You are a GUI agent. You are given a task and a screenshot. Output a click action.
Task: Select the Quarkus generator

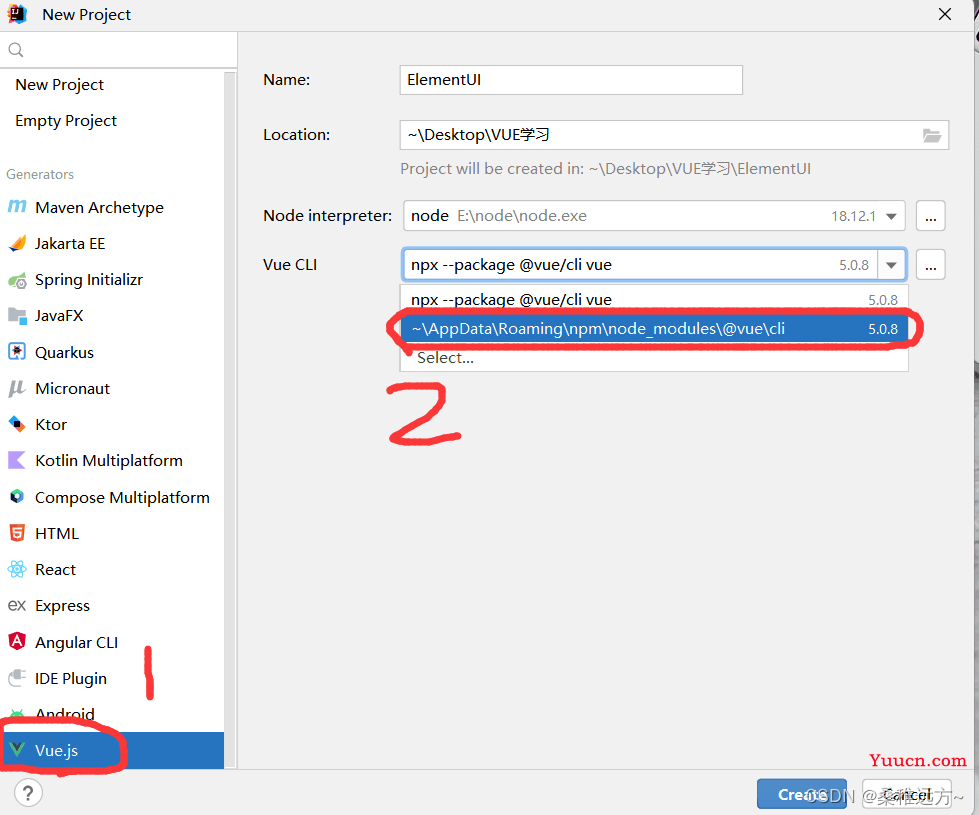[x=112, y=352]
